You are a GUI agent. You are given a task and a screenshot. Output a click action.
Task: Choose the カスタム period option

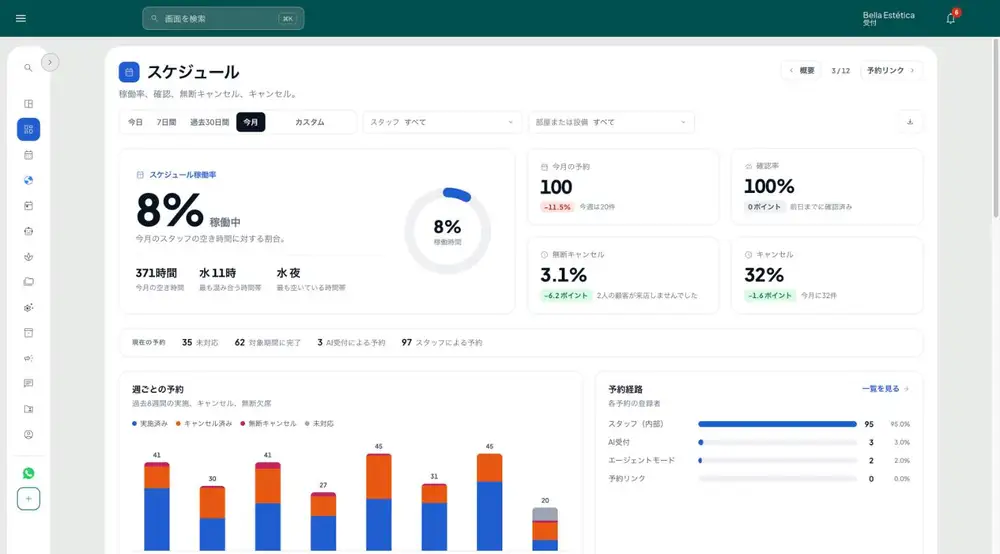tap(310, 122)
